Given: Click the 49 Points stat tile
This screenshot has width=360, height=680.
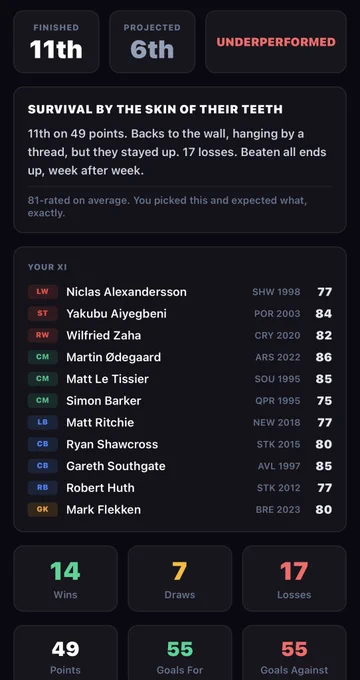Looking at the screenshot, I should (x=65, y=653).
